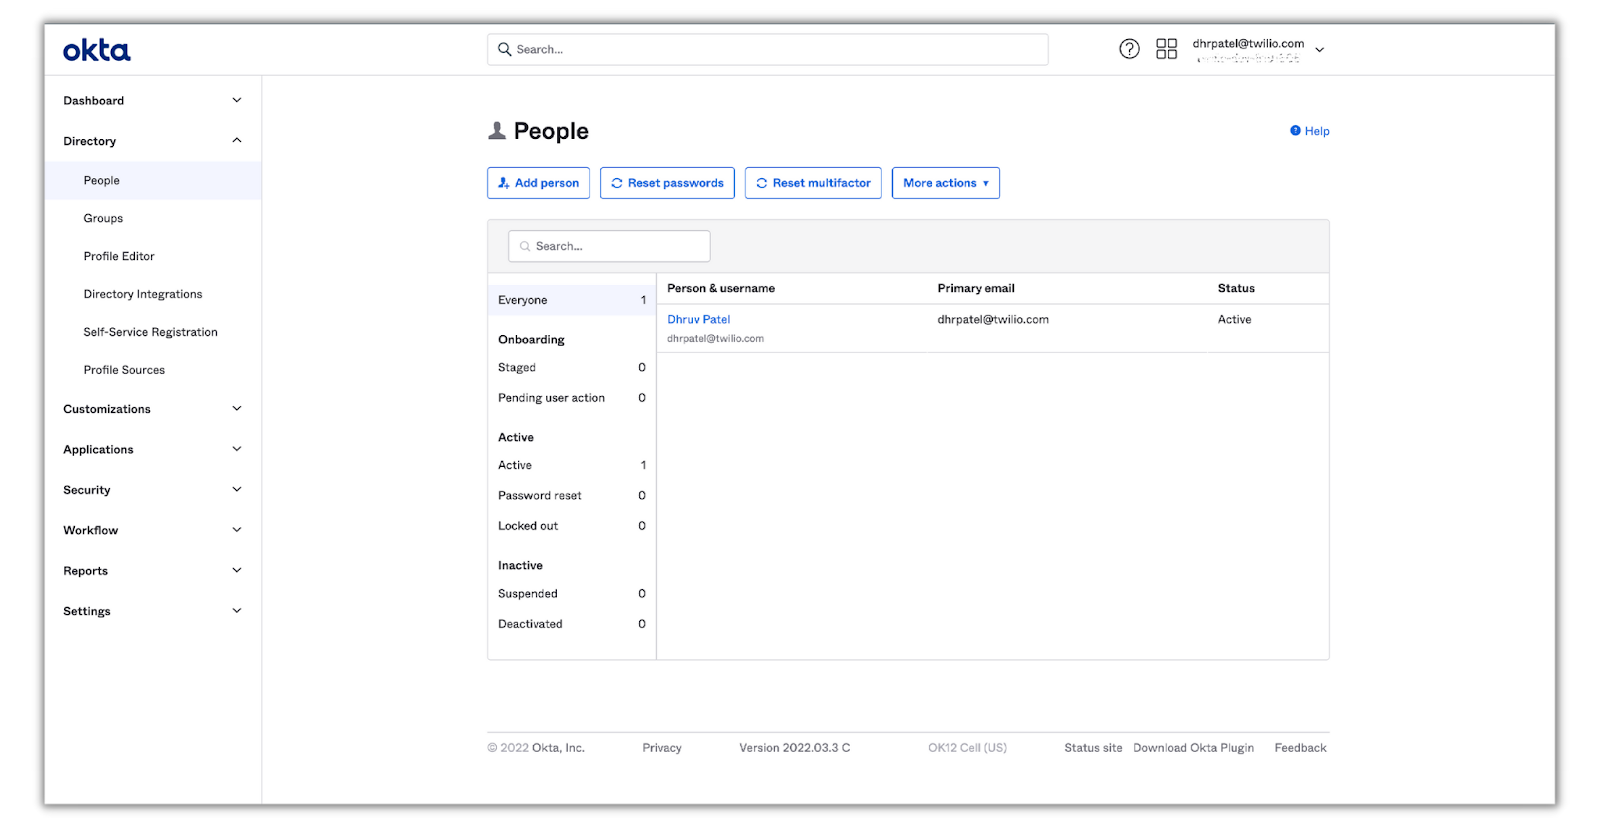Click the © 2022 Okta, Inc. footer text
Viewport: 1600px width, 827px height.
[536, 748]
